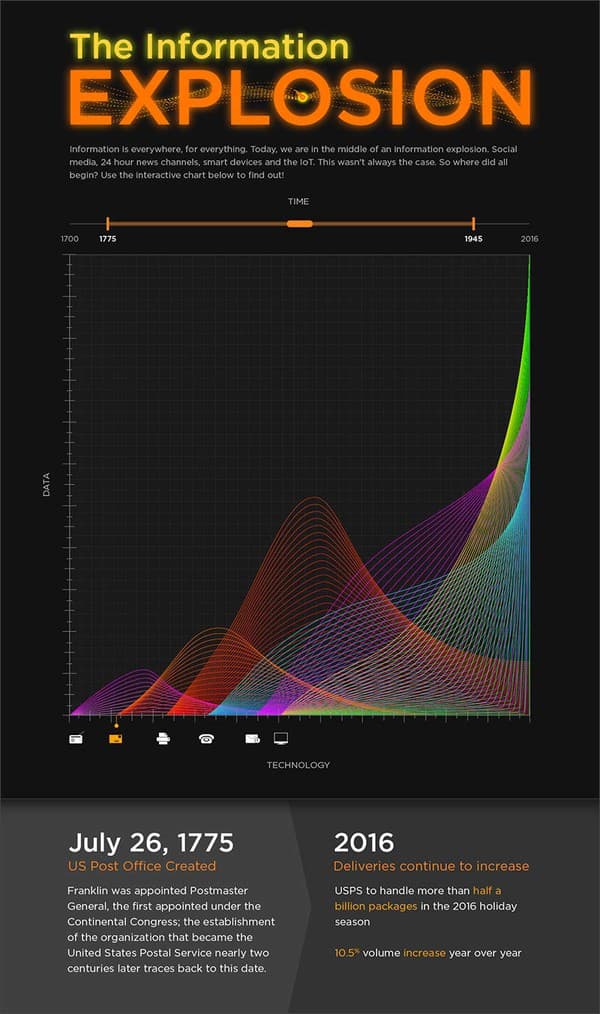Click the highlighted orange mail envelope icon
Viewport: 600px width, 1014px height.
coord(116,739)
